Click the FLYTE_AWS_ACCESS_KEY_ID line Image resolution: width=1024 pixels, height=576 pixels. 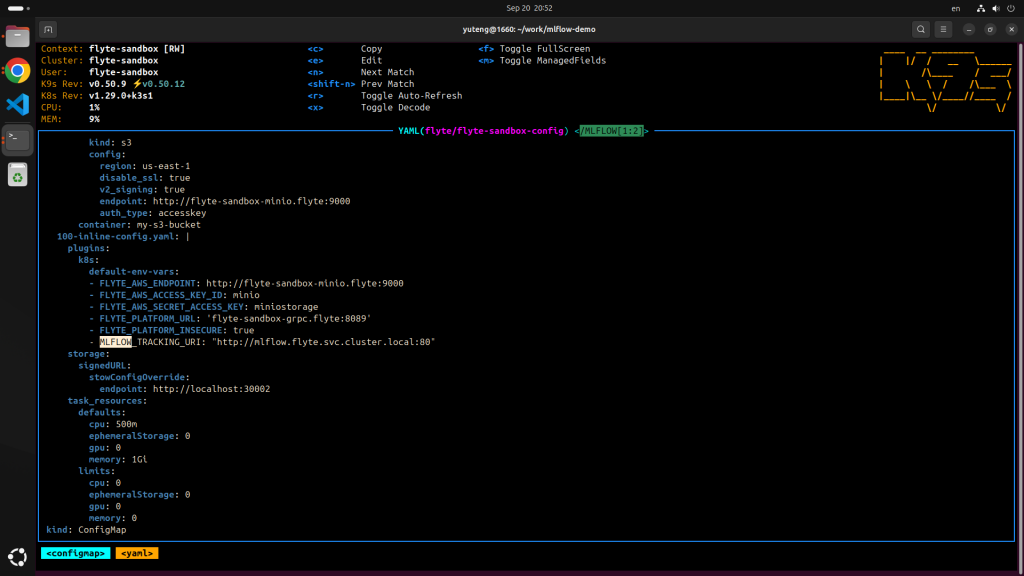point(174,296)
